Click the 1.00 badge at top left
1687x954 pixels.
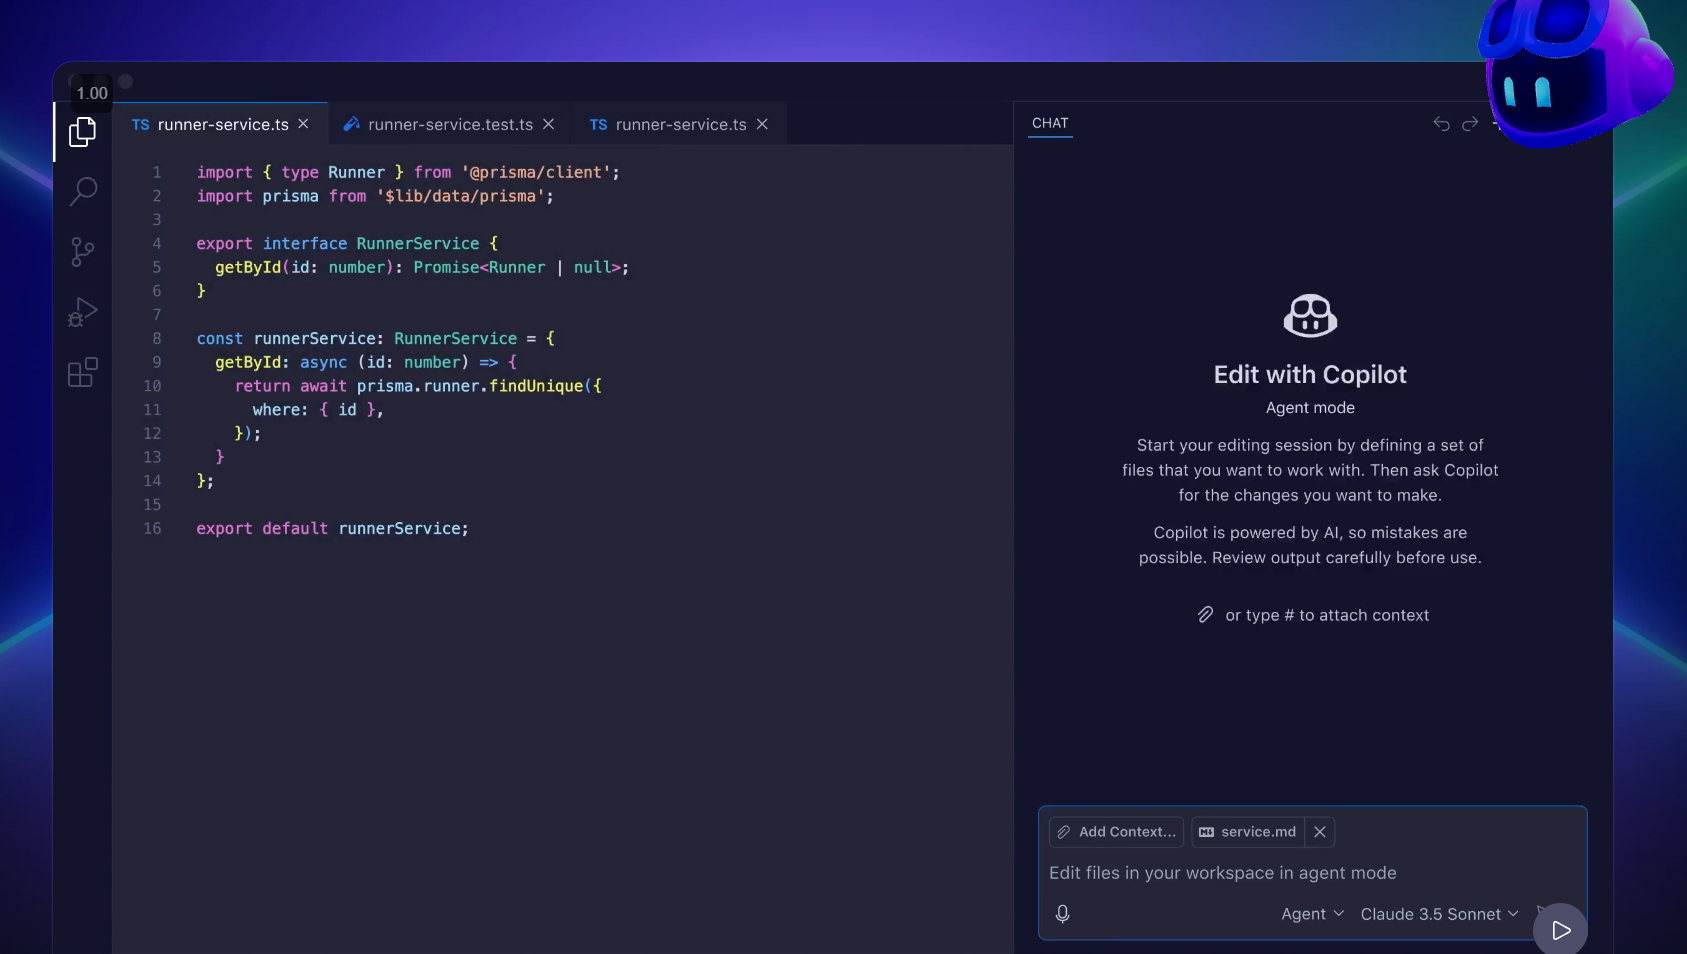pyautogui.click(x=92, y=93)
